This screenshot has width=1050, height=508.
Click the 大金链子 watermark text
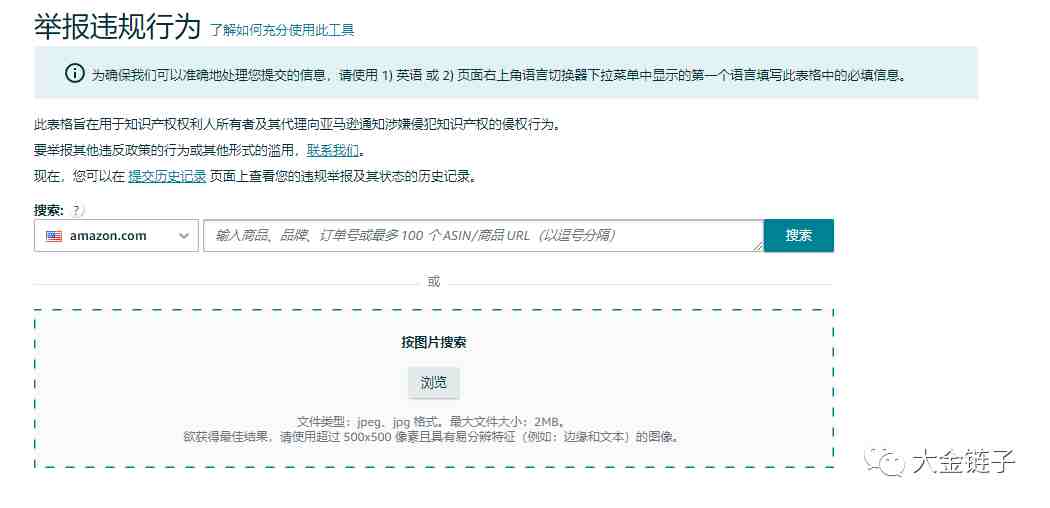(963, 461)
